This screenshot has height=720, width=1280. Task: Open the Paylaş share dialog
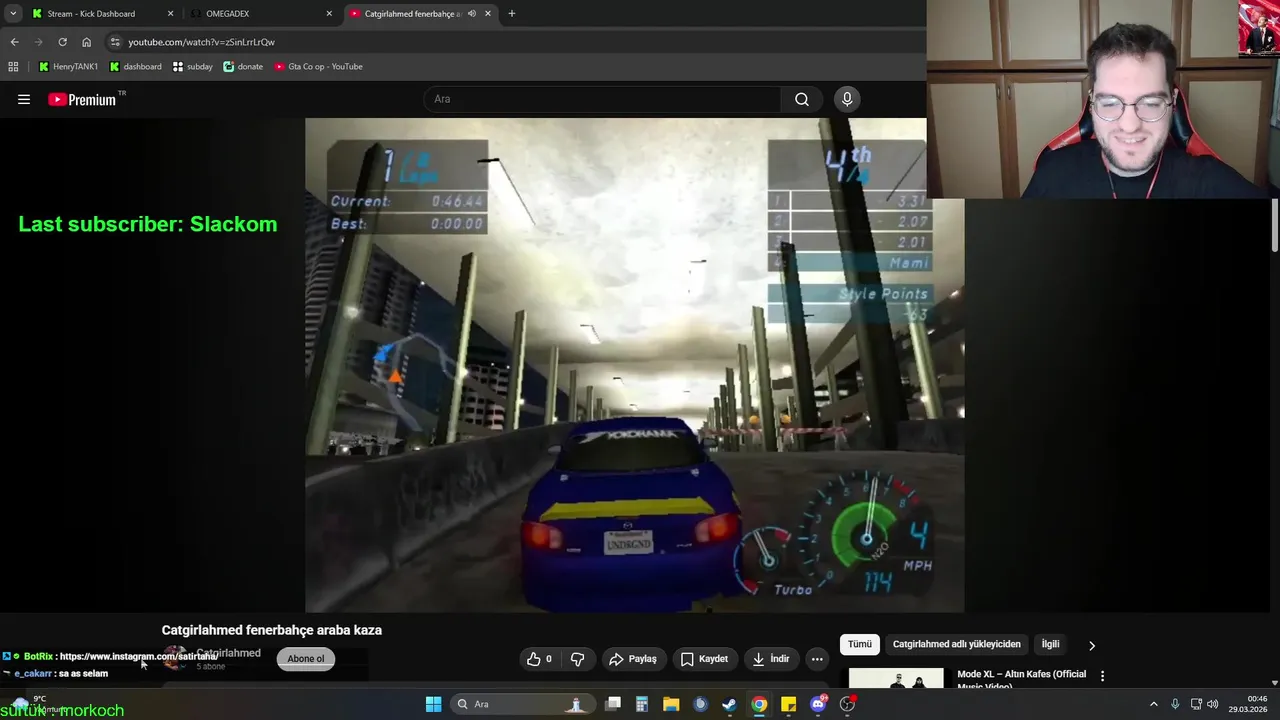633,659
